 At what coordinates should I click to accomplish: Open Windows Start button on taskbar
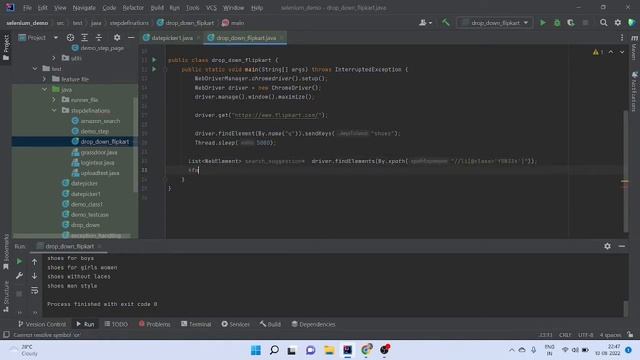click(256, 350)
